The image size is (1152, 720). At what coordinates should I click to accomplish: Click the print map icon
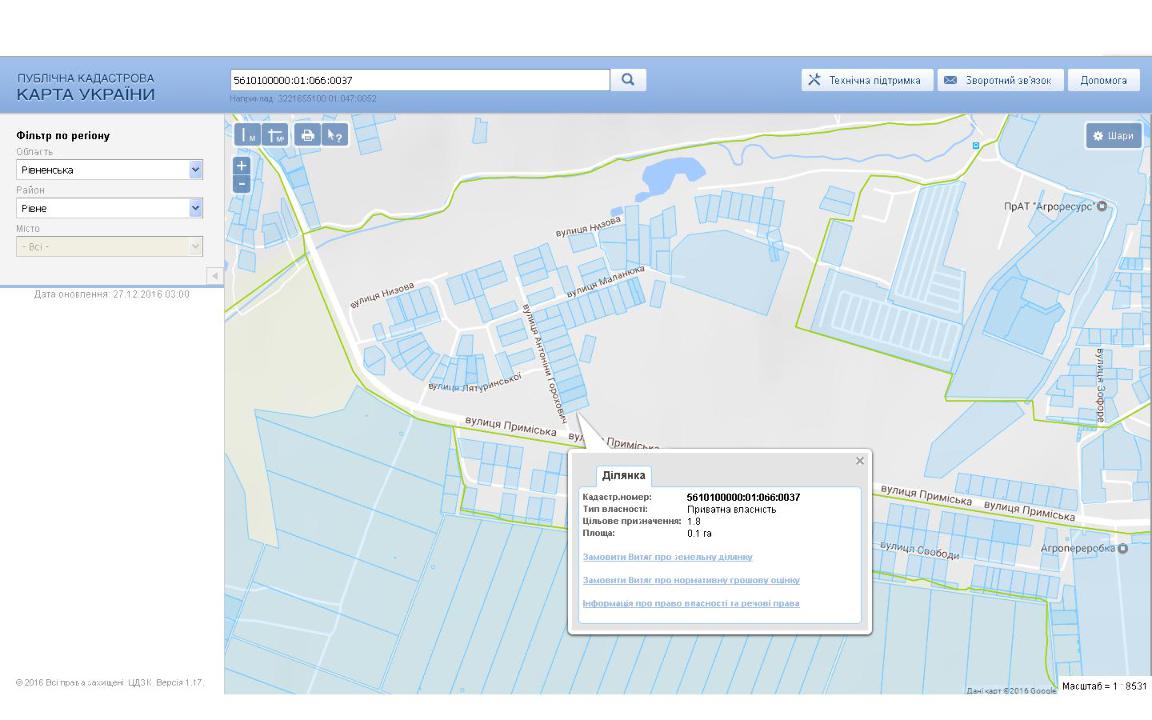(x=307, y=135)
